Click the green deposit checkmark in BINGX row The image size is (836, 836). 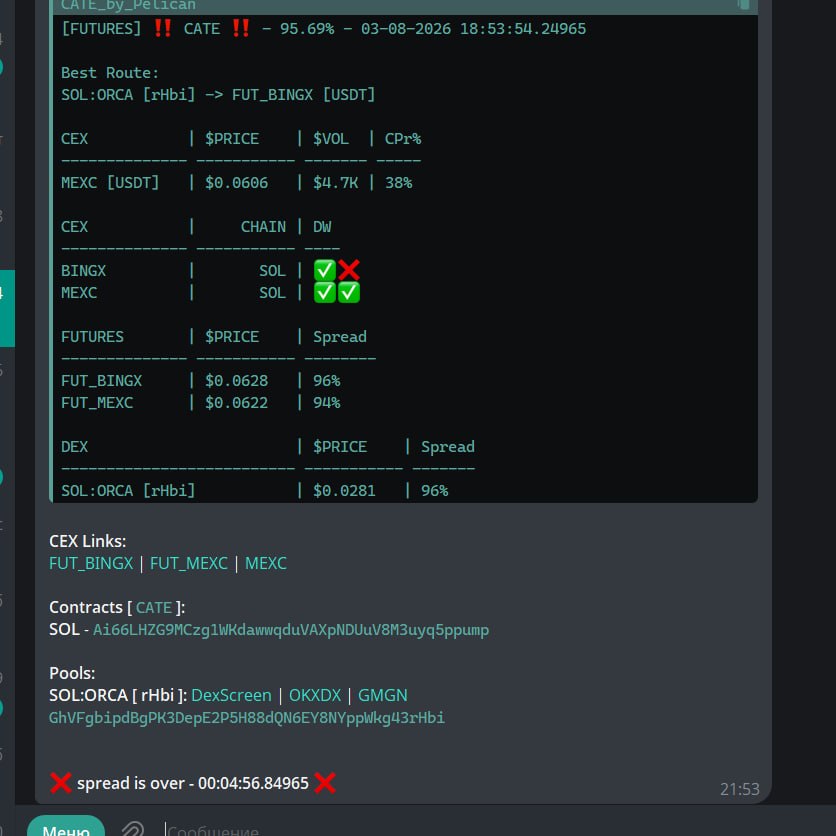point(325,271)
